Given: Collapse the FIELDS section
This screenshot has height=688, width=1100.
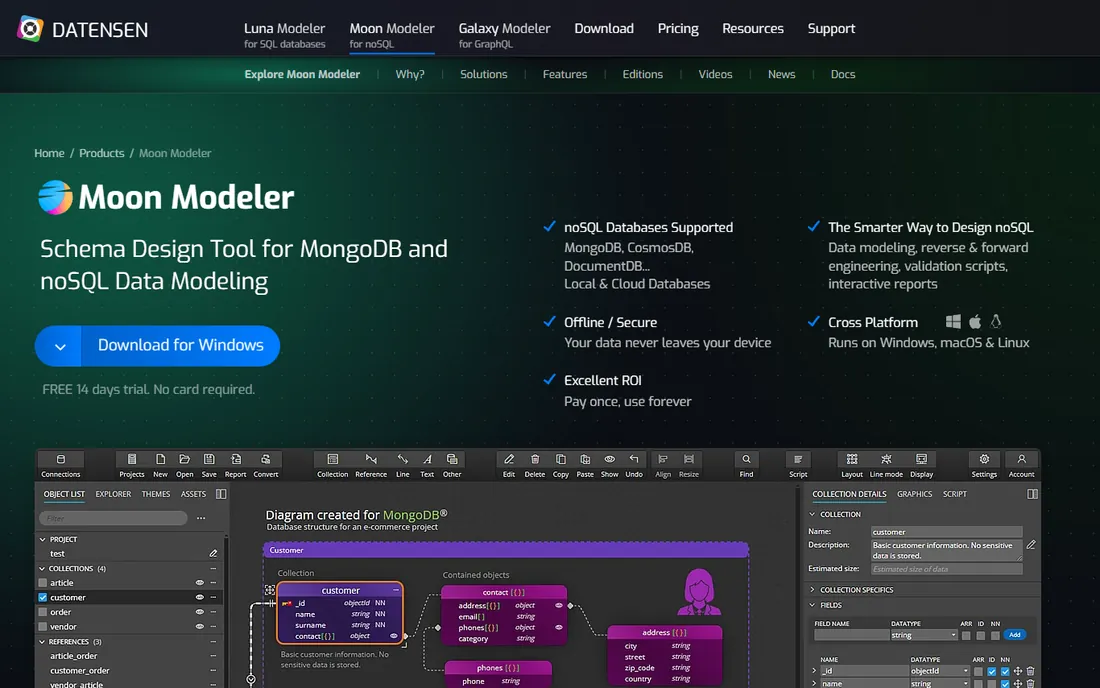Looking at the screenshot, I should (x=812, y=605).
